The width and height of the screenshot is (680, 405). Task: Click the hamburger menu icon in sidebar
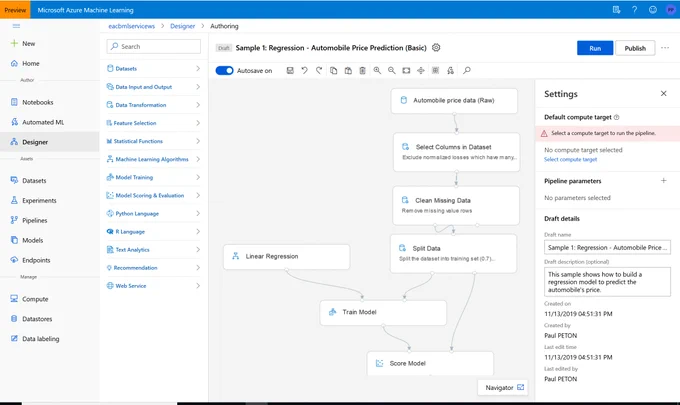coord(16,26)
